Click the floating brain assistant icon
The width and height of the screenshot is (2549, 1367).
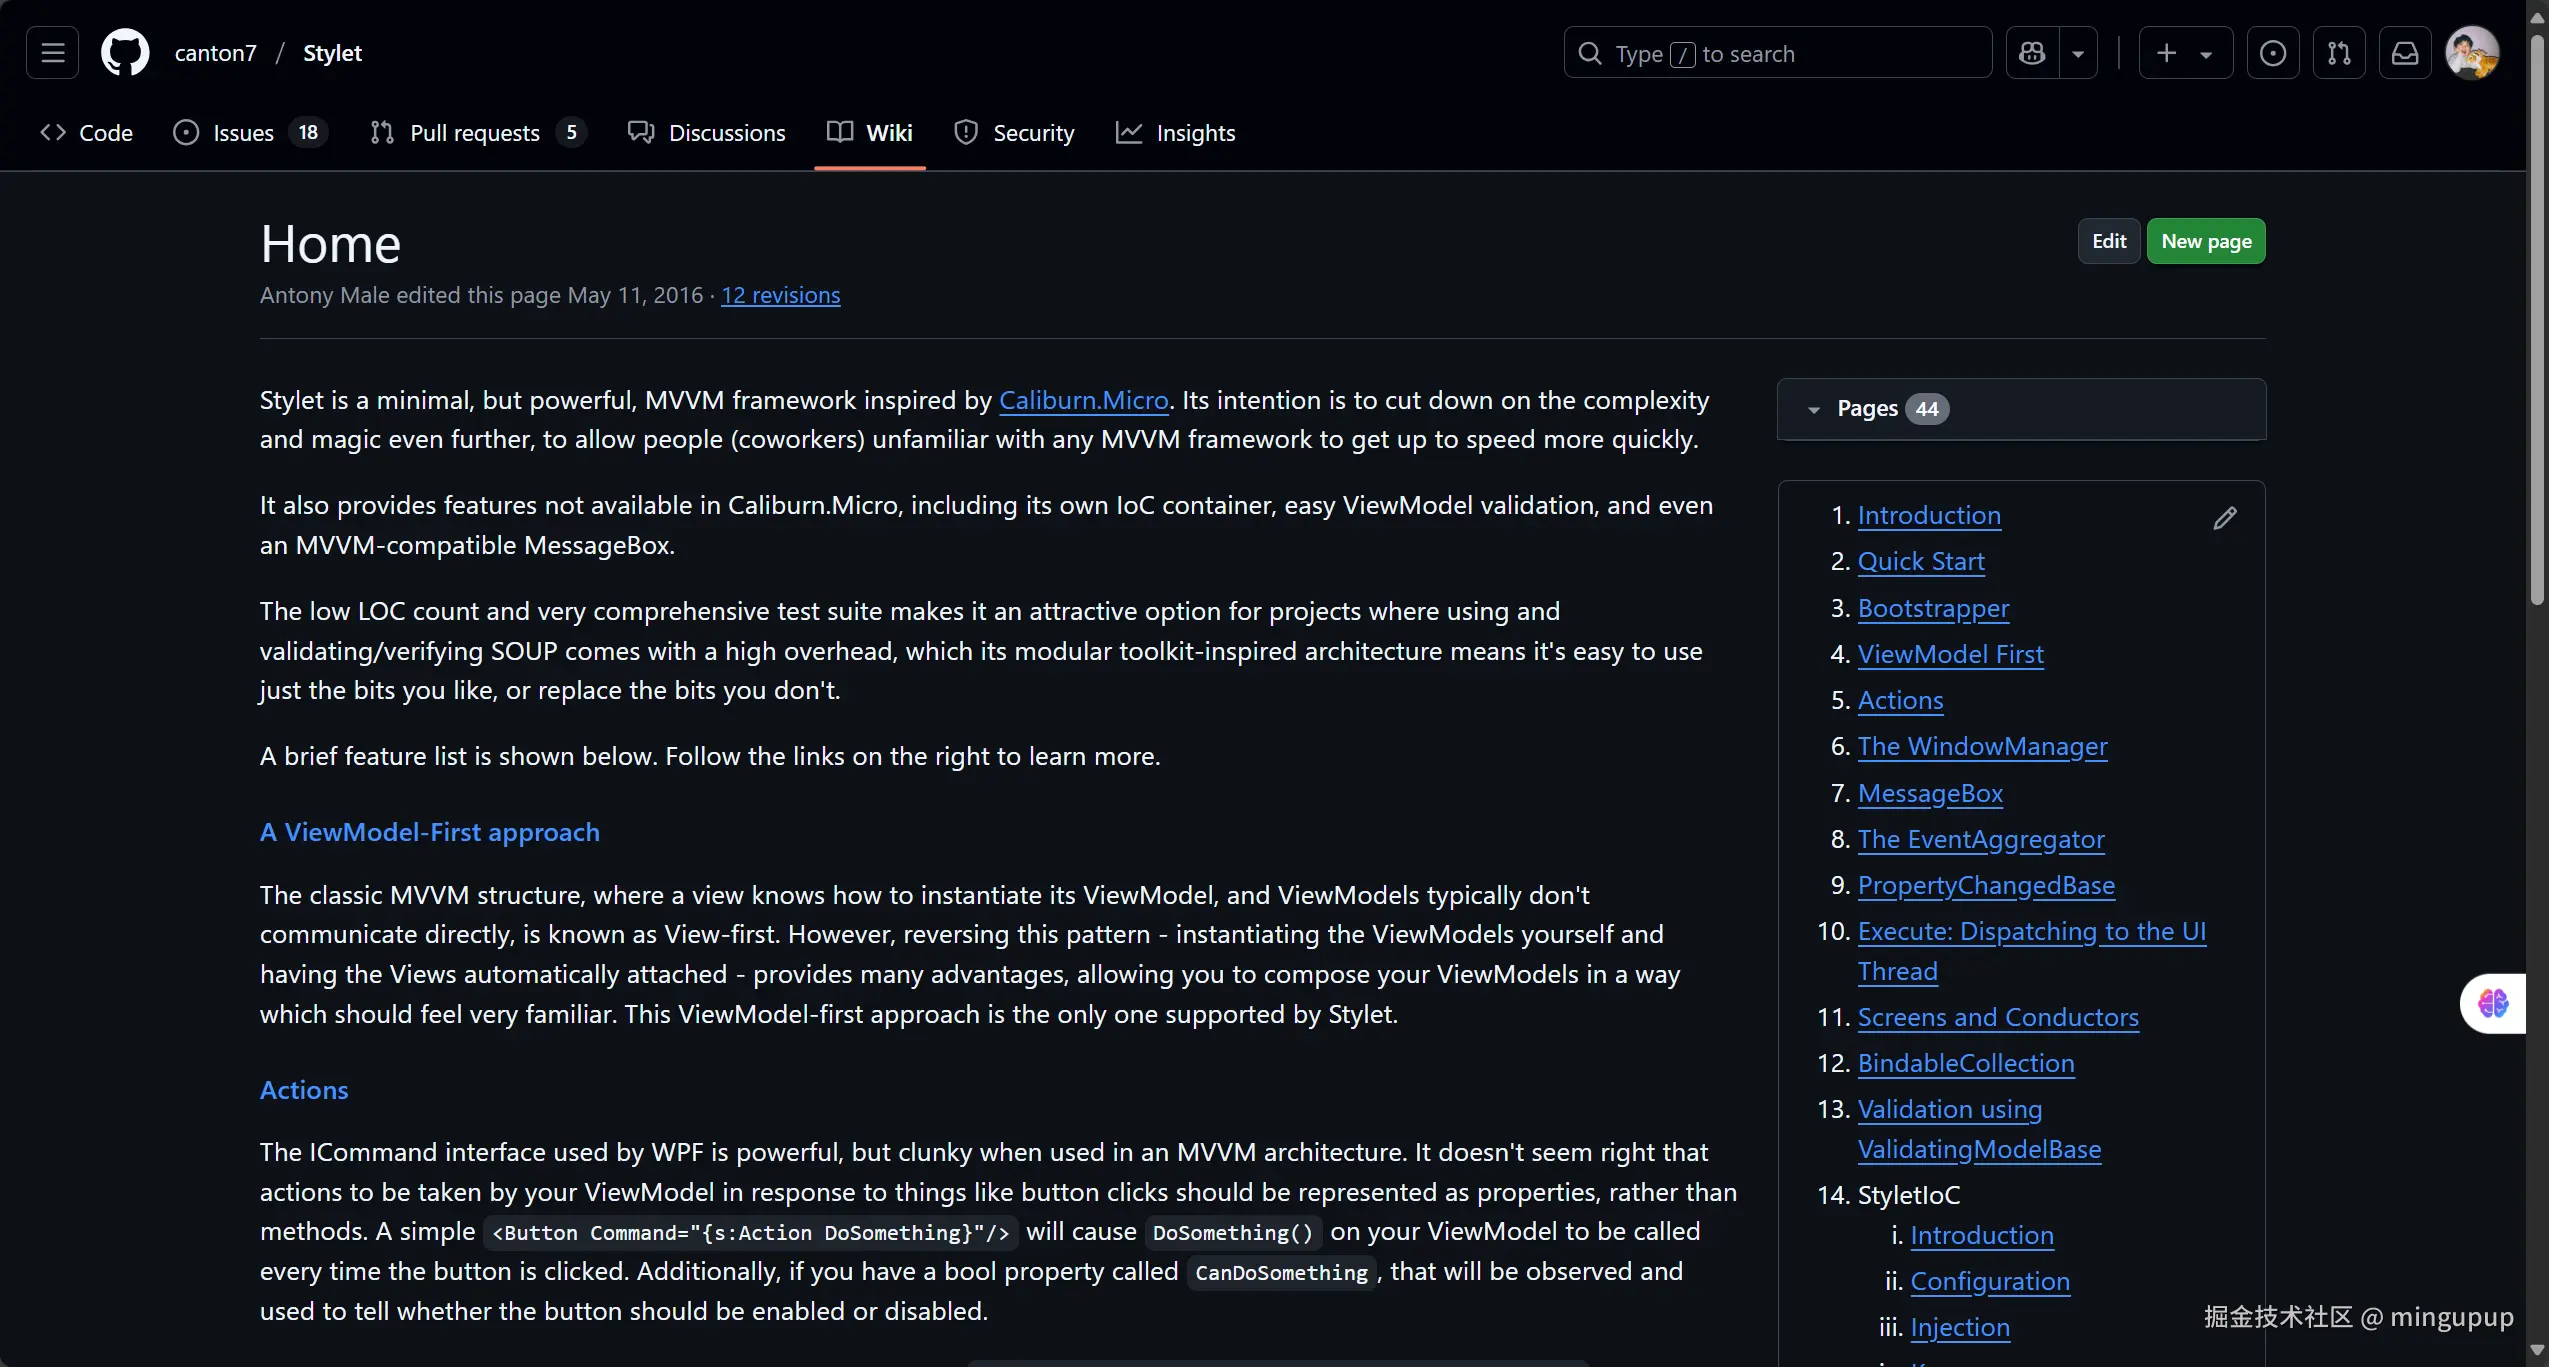coord(2493,1003)
